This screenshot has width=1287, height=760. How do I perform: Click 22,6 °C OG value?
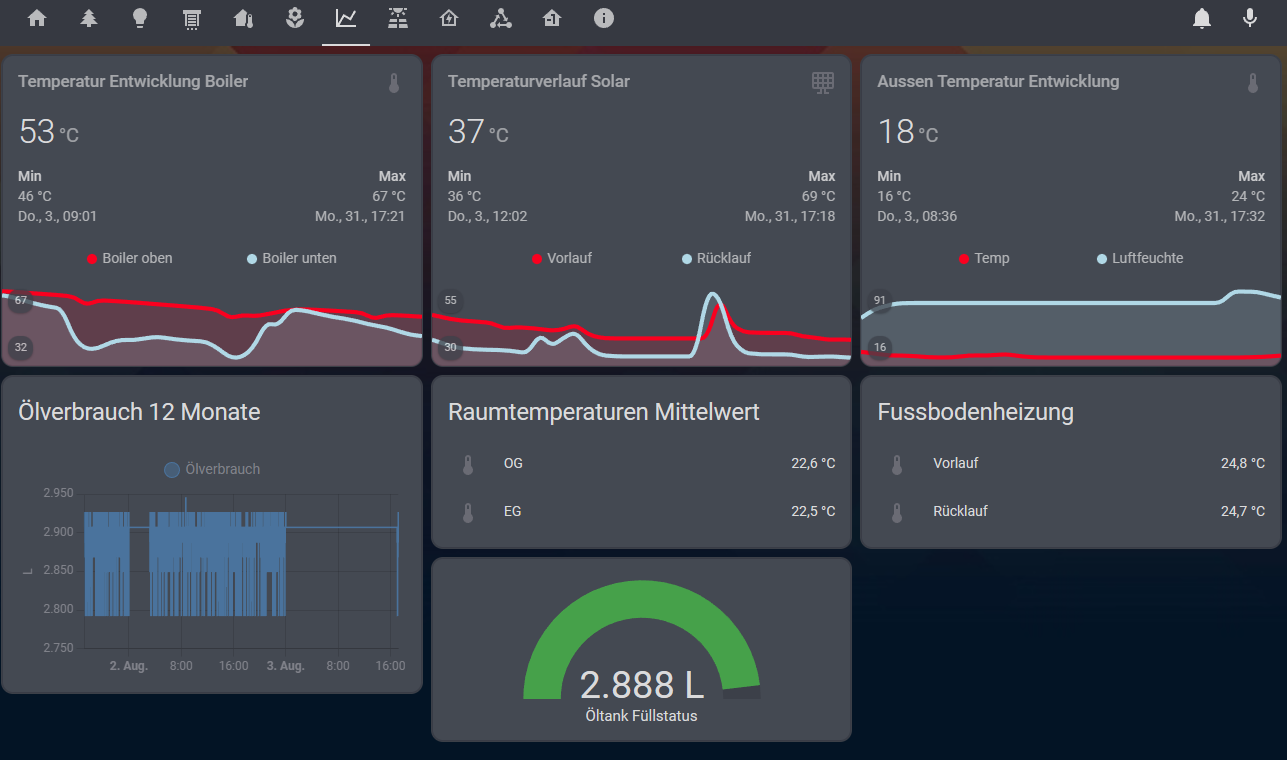coord(813,464)
